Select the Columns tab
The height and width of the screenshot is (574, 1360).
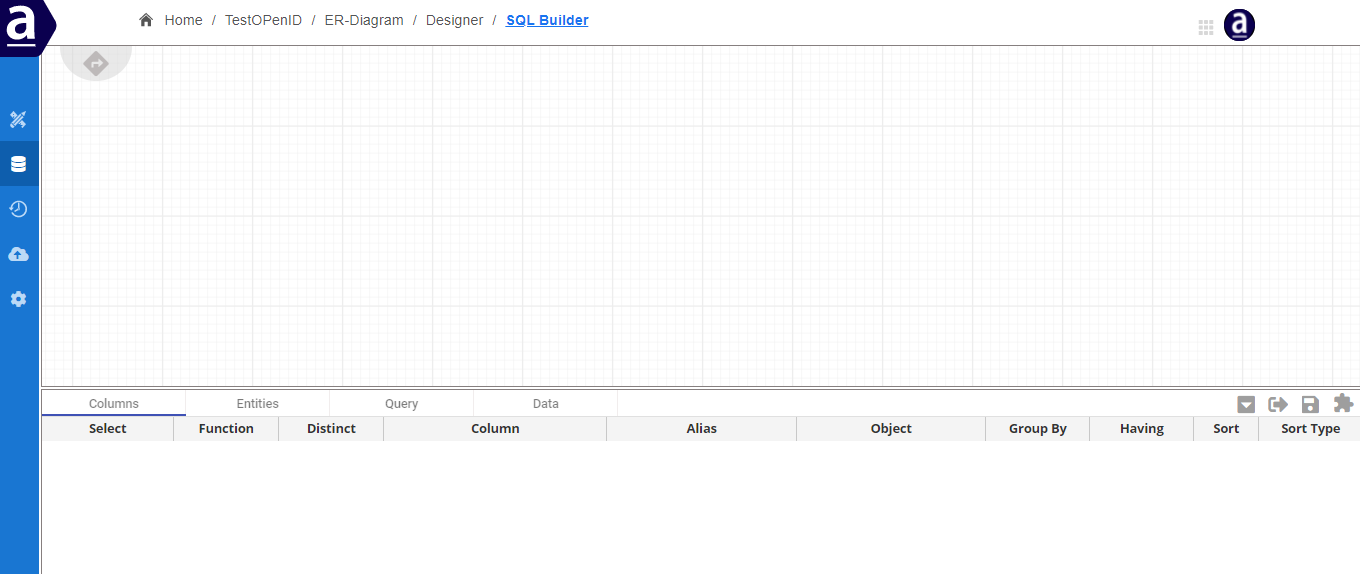tap(114, 404)
